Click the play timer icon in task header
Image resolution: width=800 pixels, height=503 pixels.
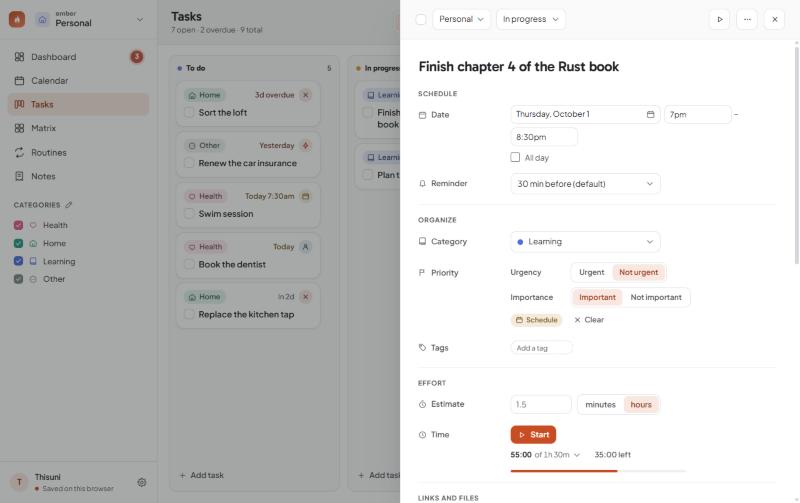coord(719,19)
